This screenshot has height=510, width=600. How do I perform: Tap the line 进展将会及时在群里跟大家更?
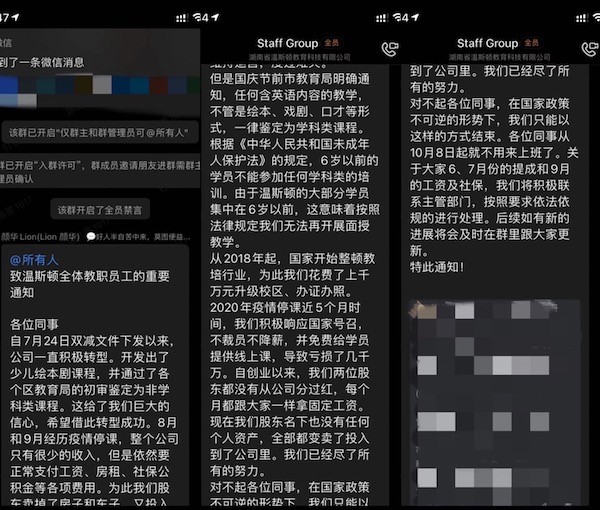pos(490,235)
